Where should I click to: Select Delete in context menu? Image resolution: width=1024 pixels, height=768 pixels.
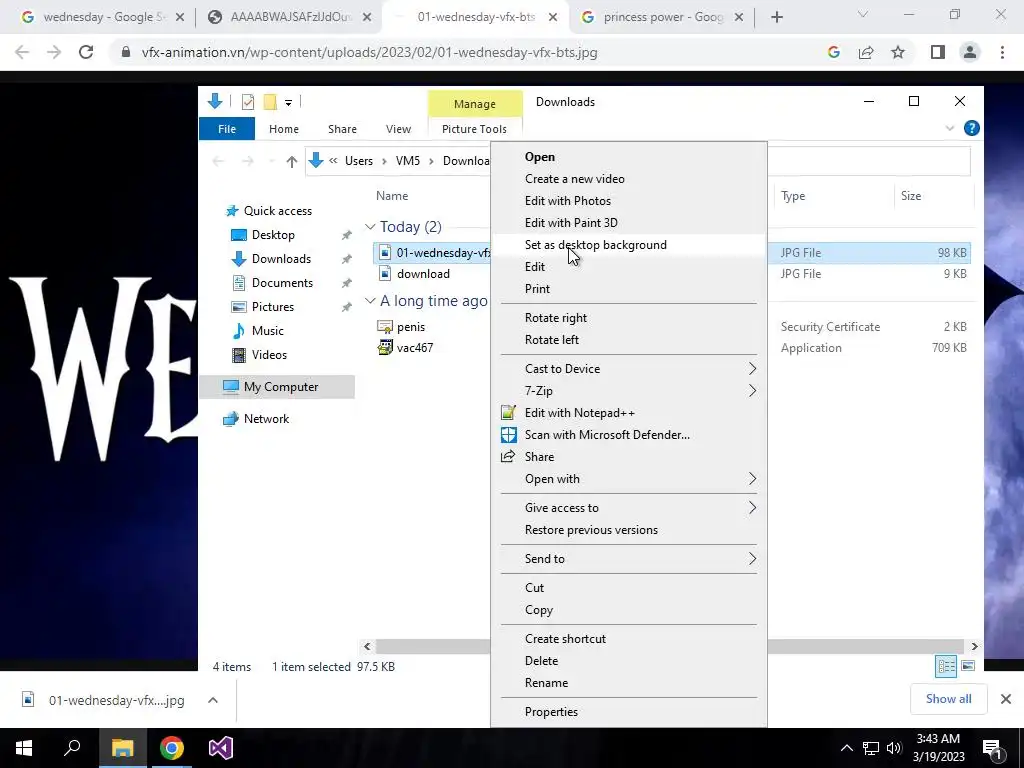pyautogui.click(x=629, y=660)
